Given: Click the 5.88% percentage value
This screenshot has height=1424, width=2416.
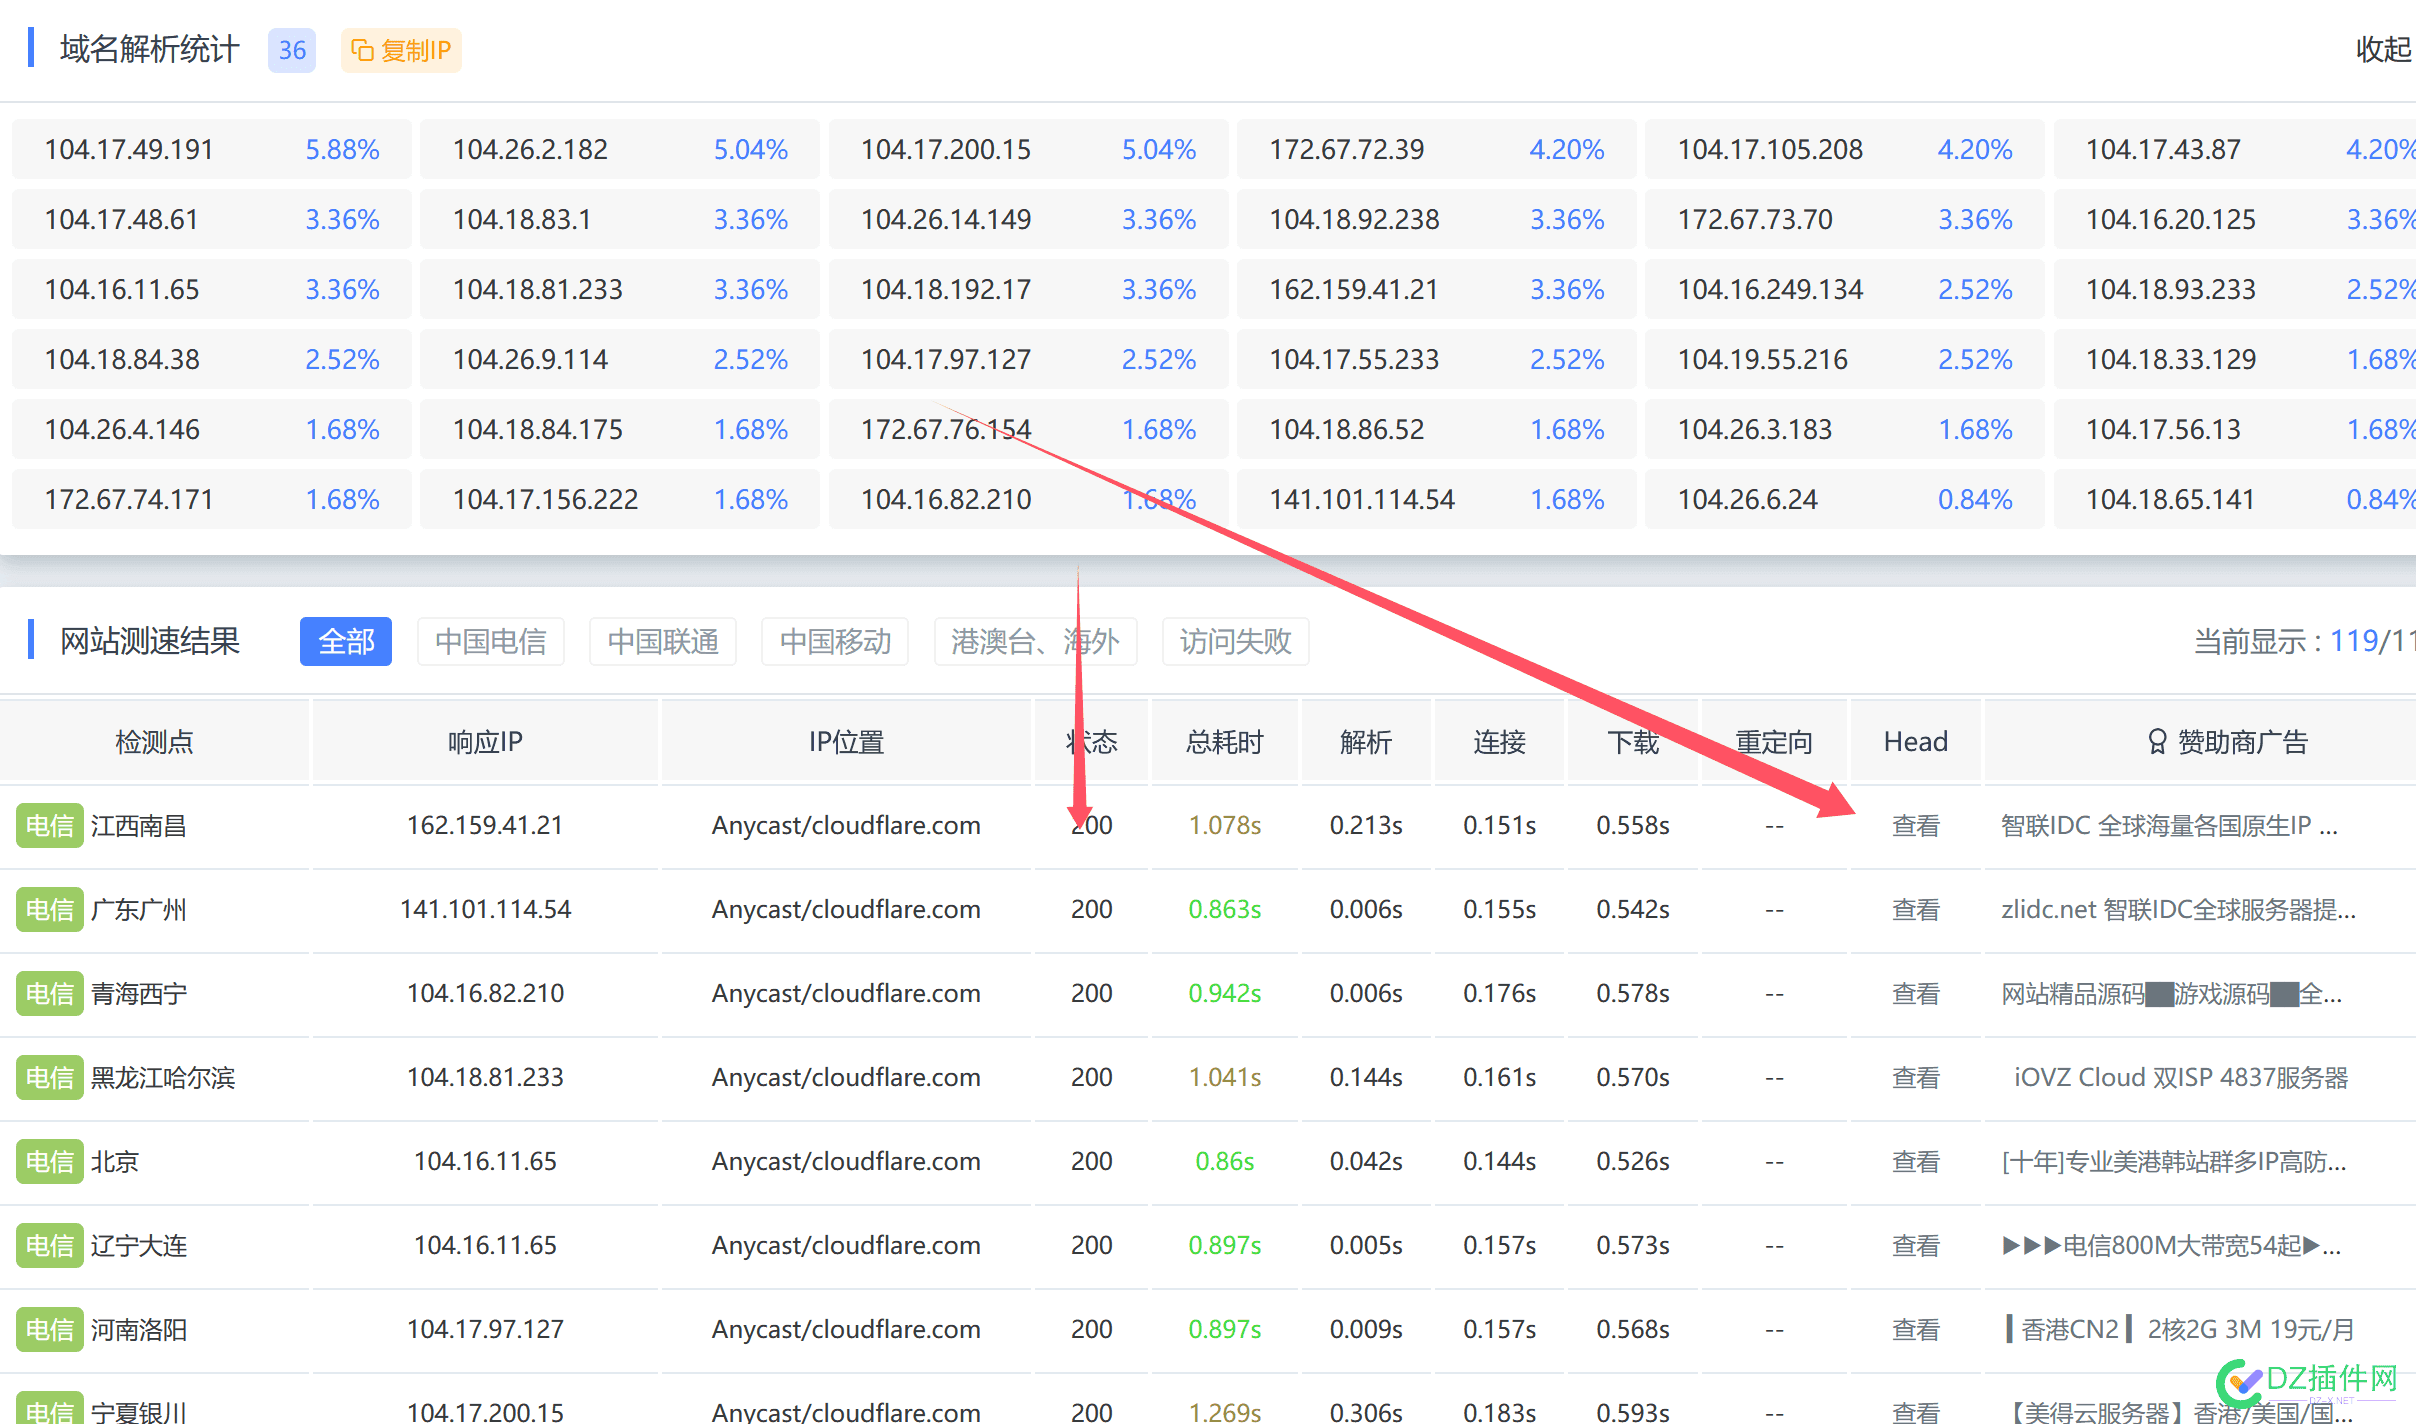Looking at the screenshot, I should [x=342, y=150].
